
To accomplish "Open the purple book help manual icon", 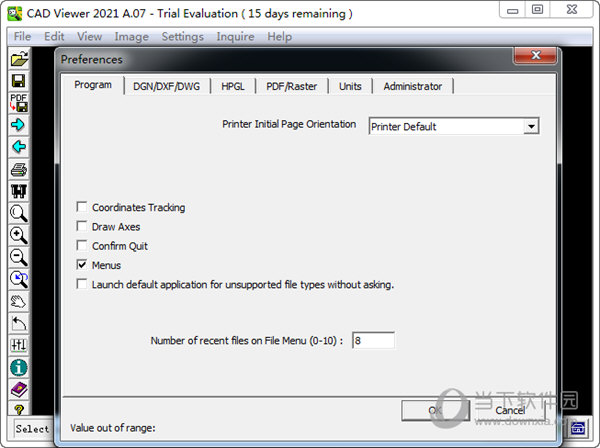I will pos(19,390).
